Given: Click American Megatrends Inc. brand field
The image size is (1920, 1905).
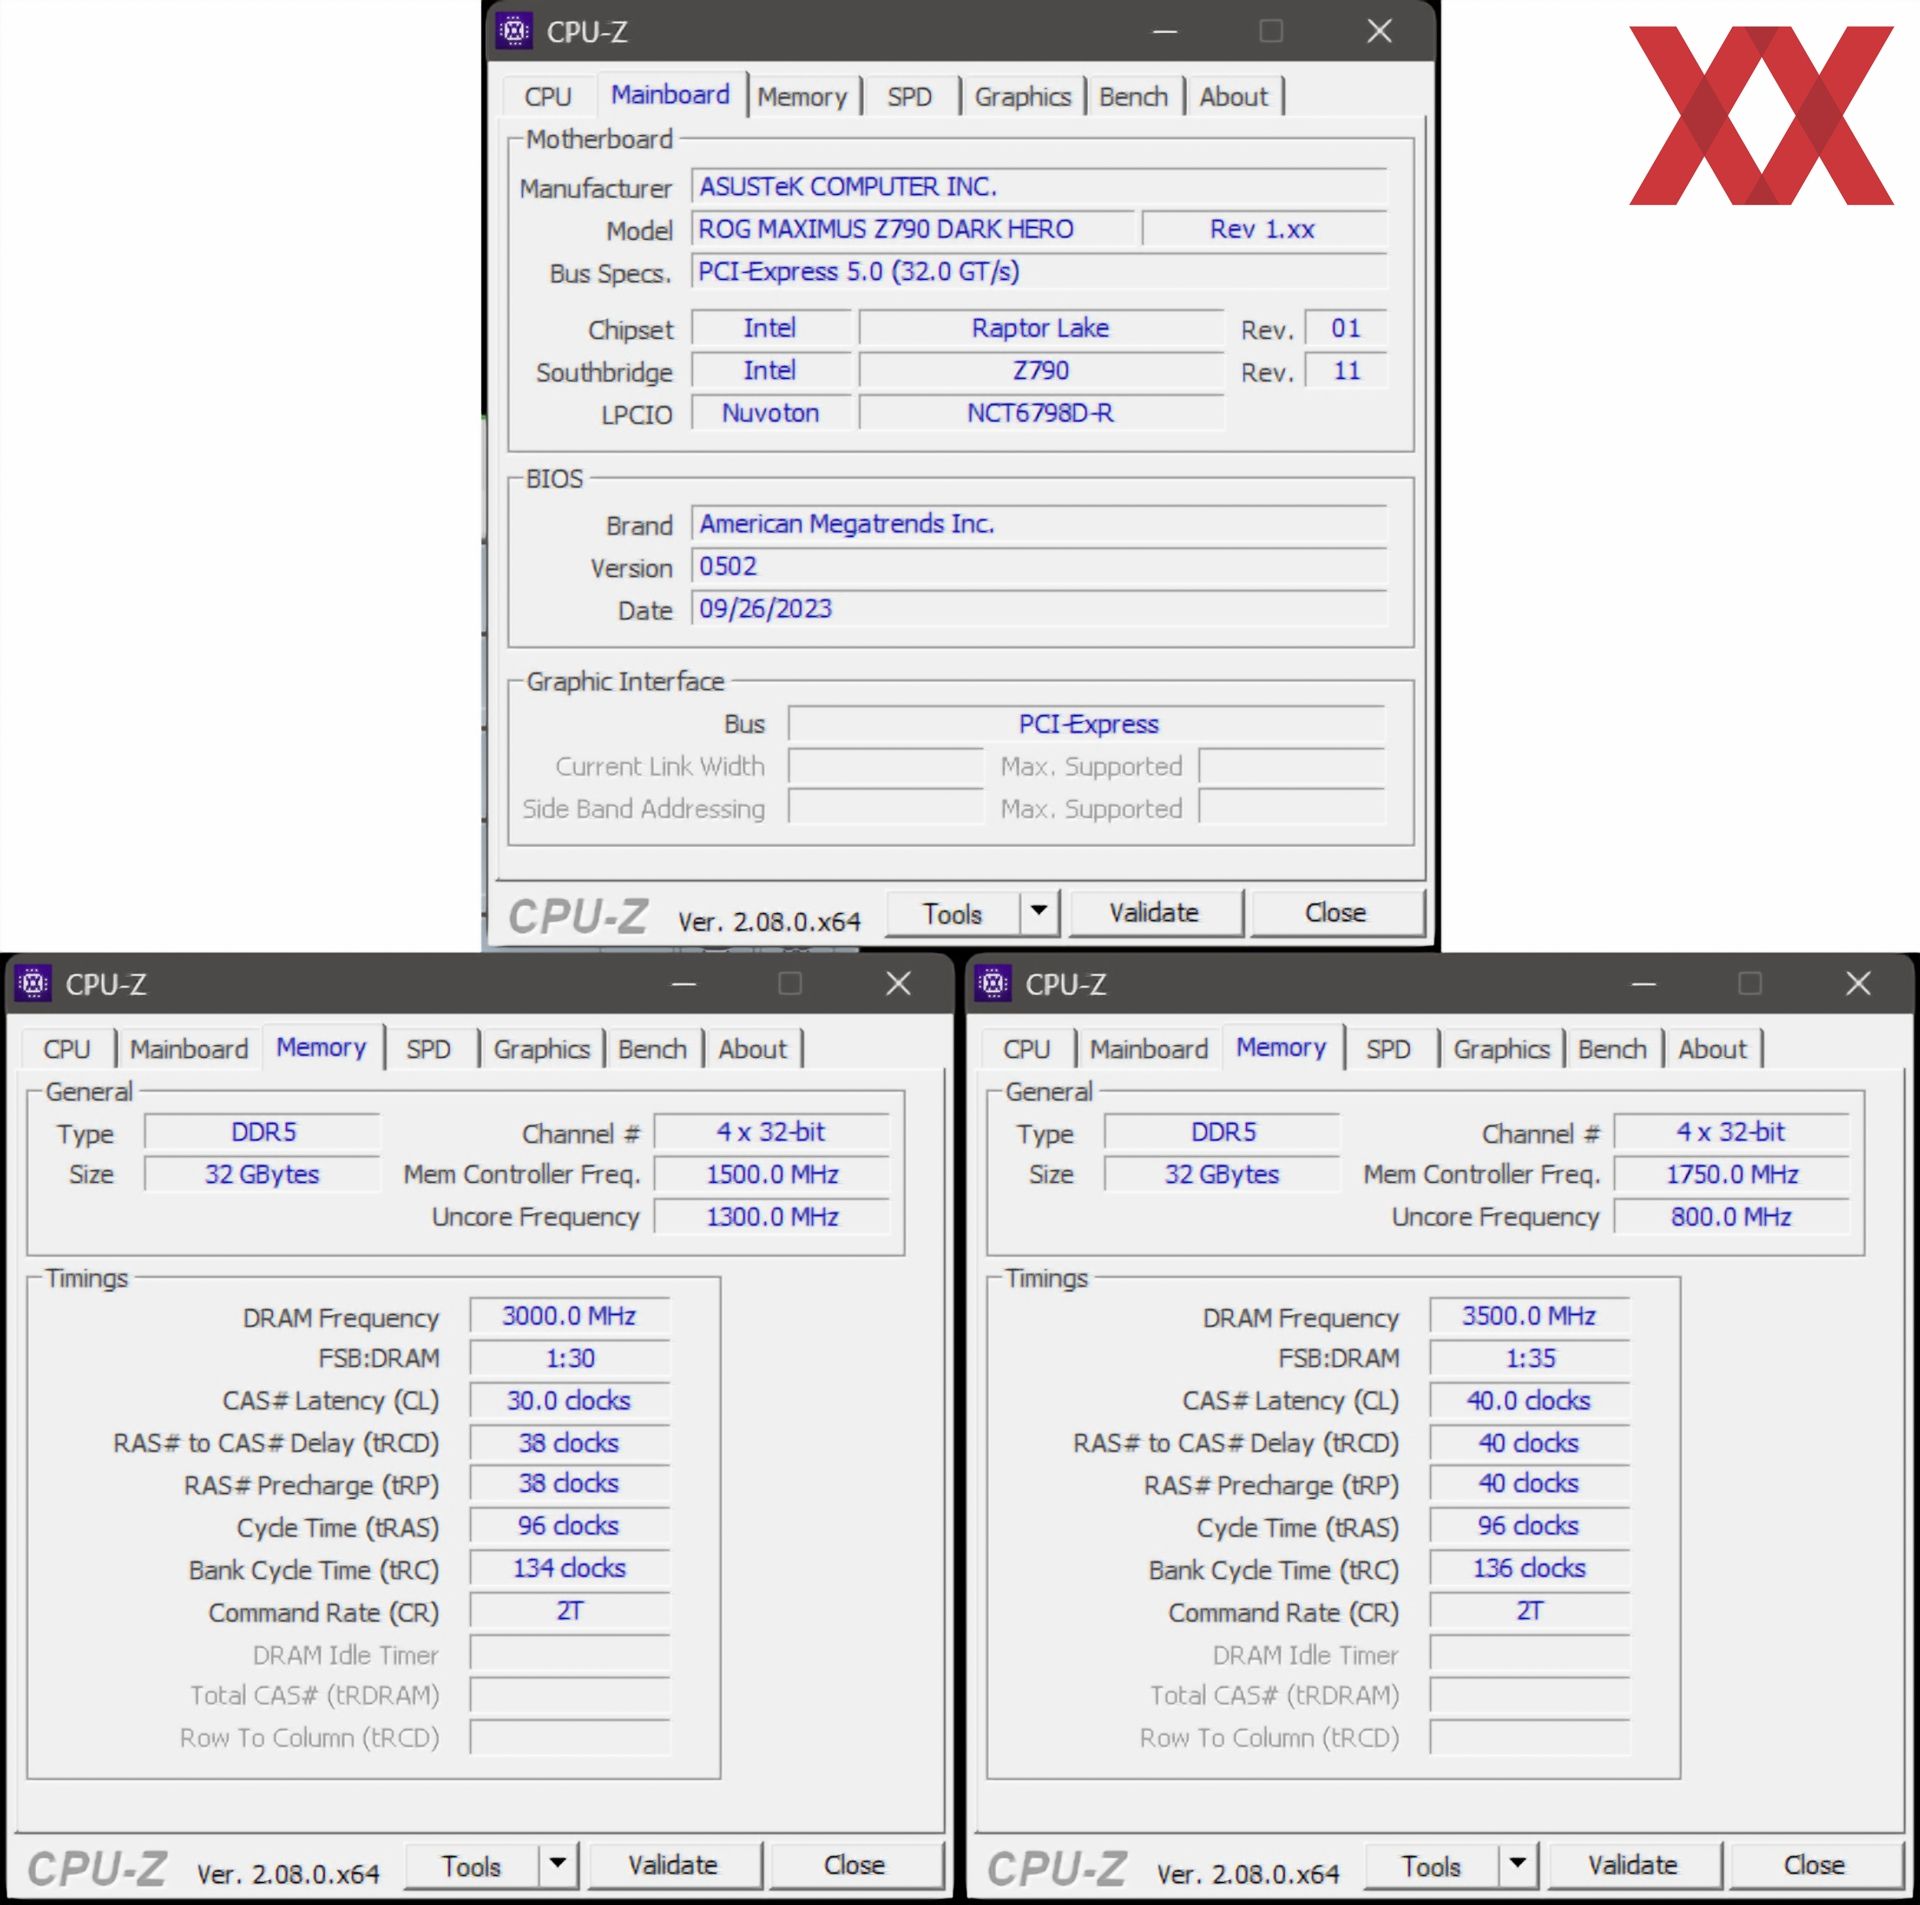Looking at the screenshot, I should [1040, 524].
